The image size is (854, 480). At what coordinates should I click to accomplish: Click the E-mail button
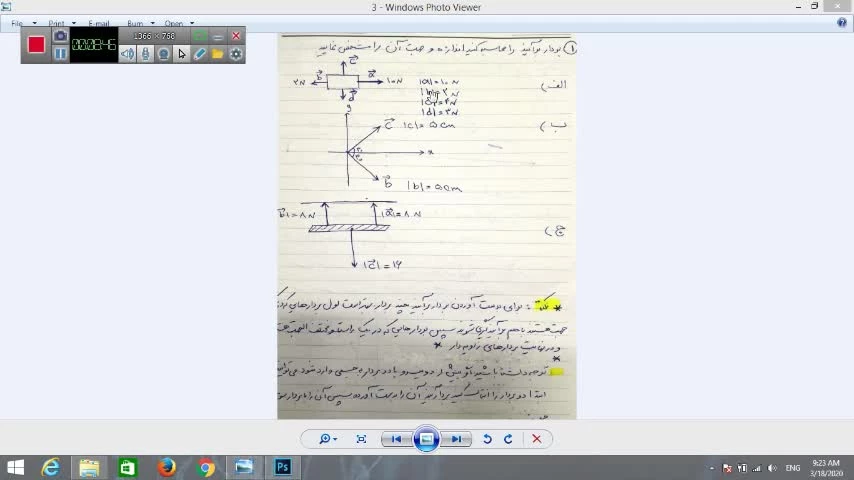99,23
